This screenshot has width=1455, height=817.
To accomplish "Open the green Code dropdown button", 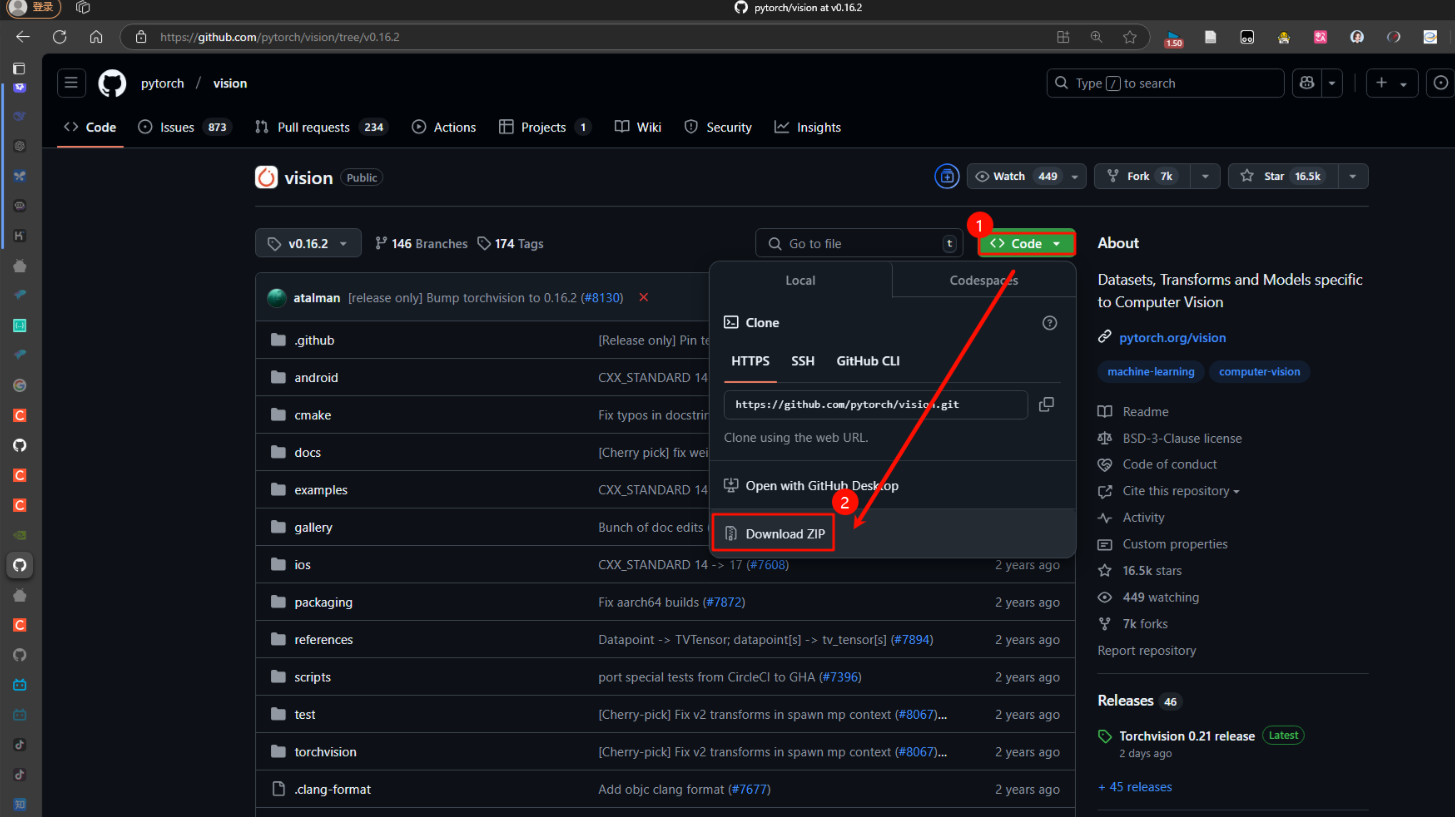I will click(x=1026, y=243).
